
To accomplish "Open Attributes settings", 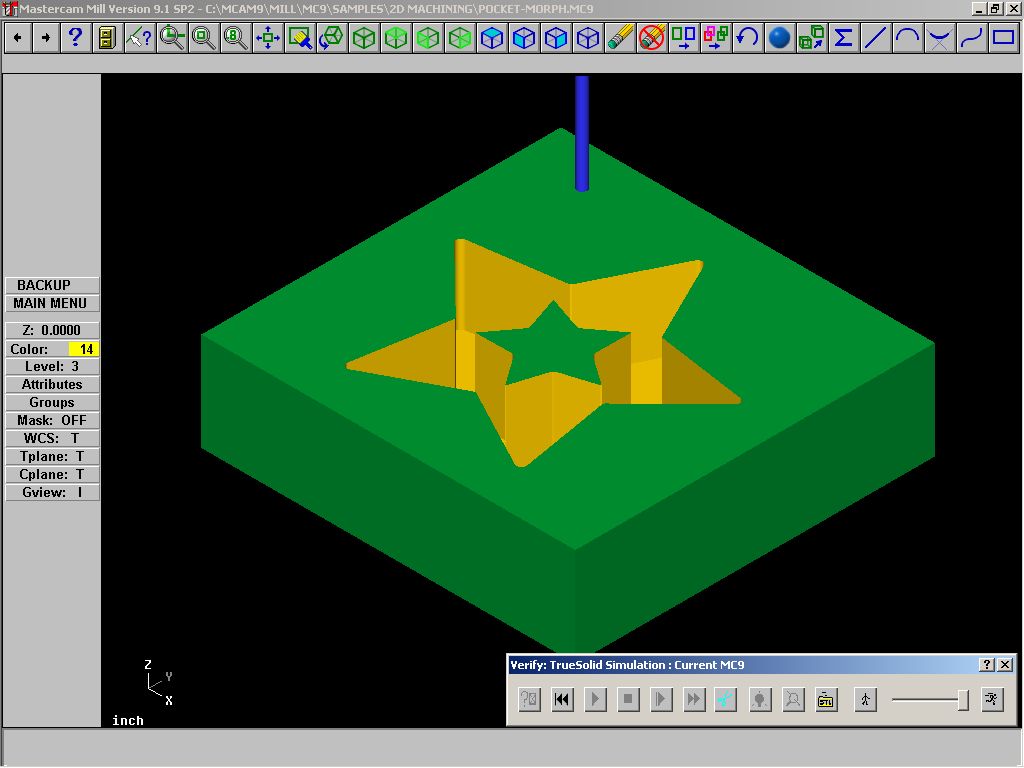I will tap(52, 385).
